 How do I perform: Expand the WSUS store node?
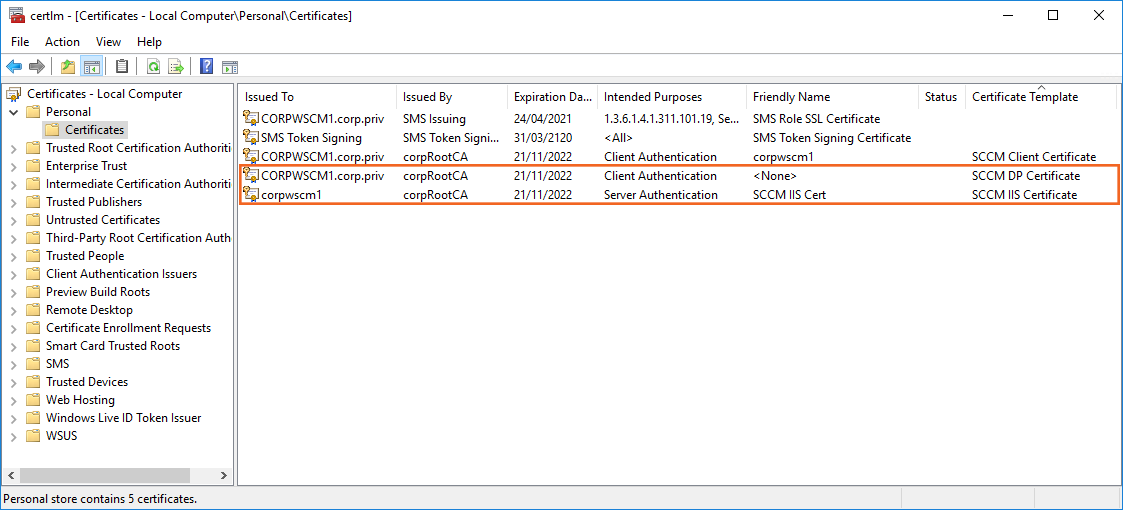pos(14,436)
